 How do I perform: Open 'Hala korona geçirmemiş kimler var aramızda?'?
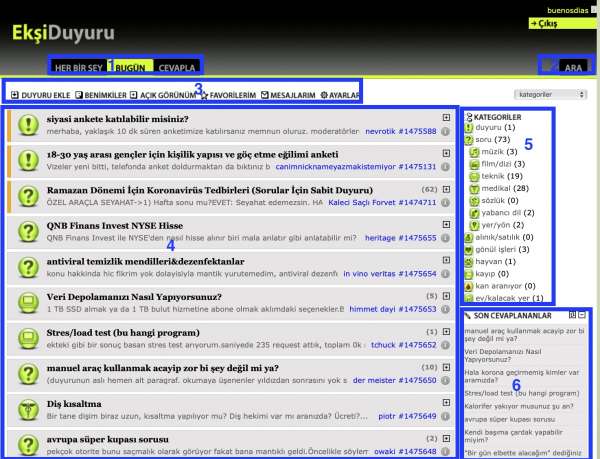click(x=522, y=376)
